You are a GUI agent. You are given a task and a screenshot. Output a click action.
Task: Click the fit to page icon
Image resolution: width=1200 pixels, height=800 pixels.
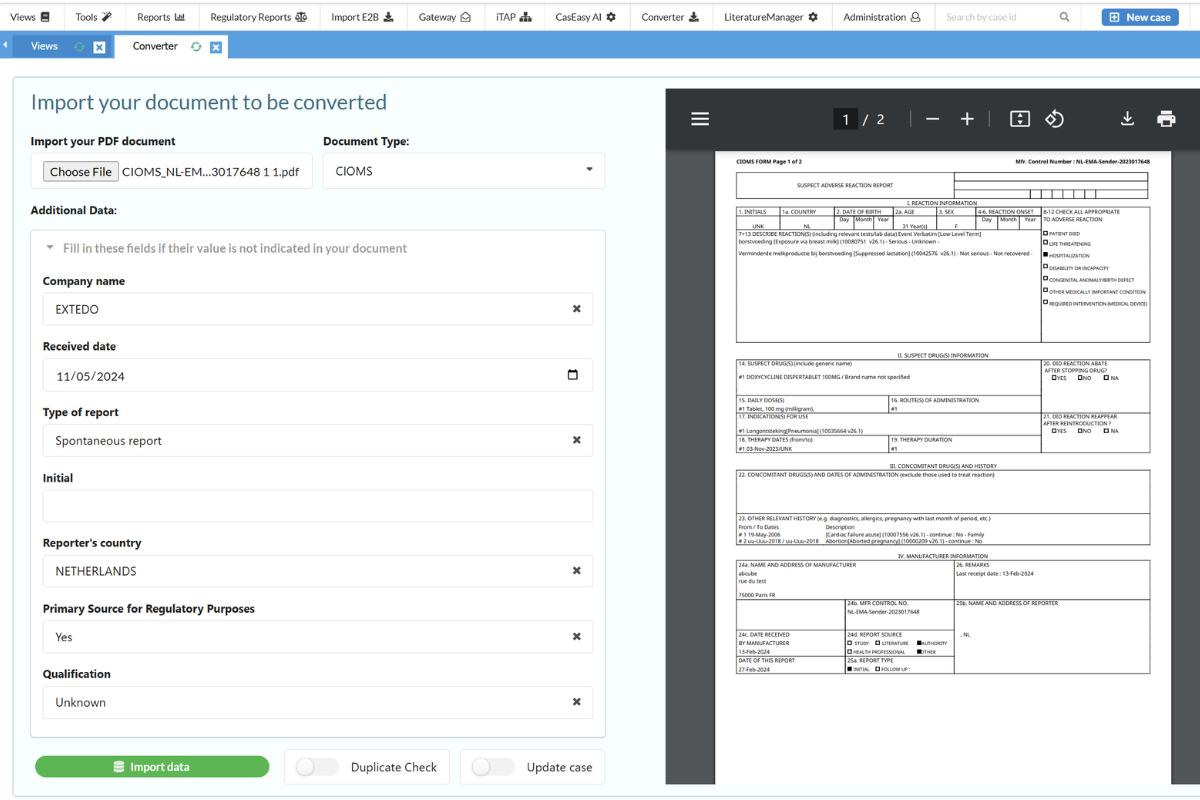coord(1020,119)
